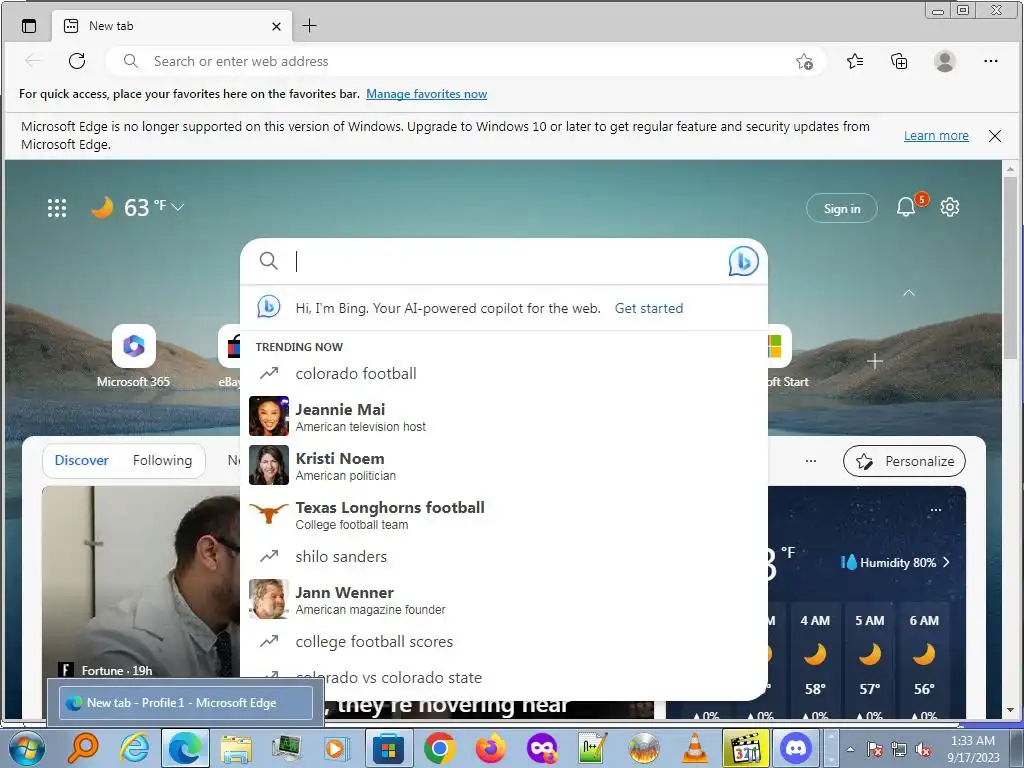The width and height of the screenshot is (1024, 768).
Task: Open the page settings gear
Action: 950,208
